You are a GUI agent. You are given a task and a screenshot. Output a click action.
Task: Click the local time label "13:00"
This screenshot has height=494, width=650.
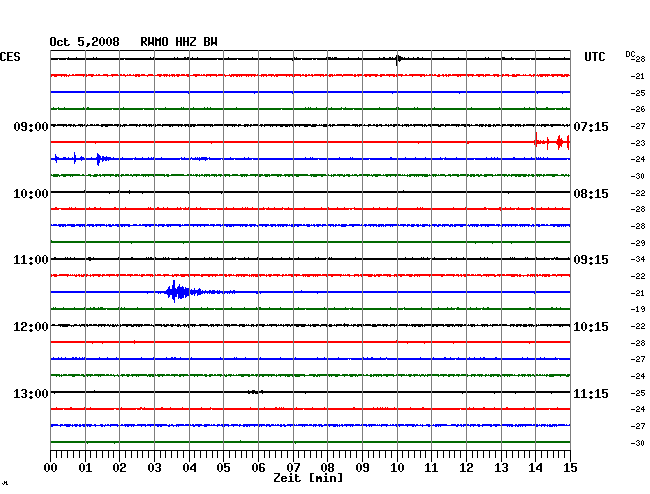[31, 393]
